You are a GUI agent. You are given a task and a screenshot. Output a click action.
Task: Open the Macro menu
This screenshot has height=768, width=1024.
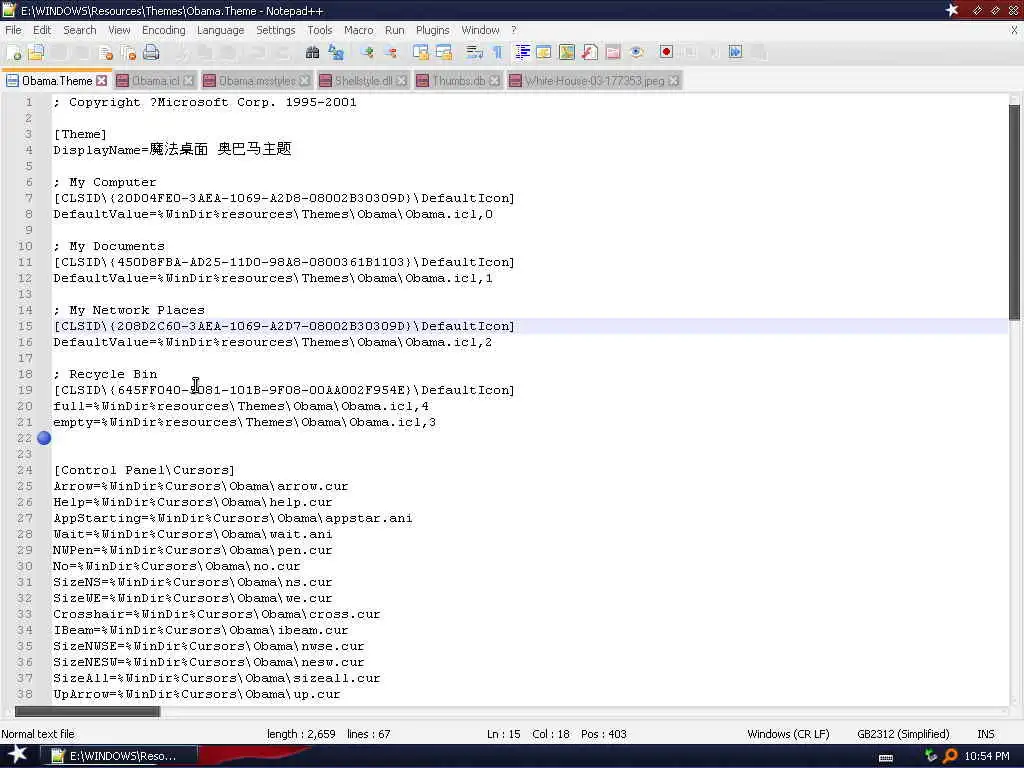point(359,30)
